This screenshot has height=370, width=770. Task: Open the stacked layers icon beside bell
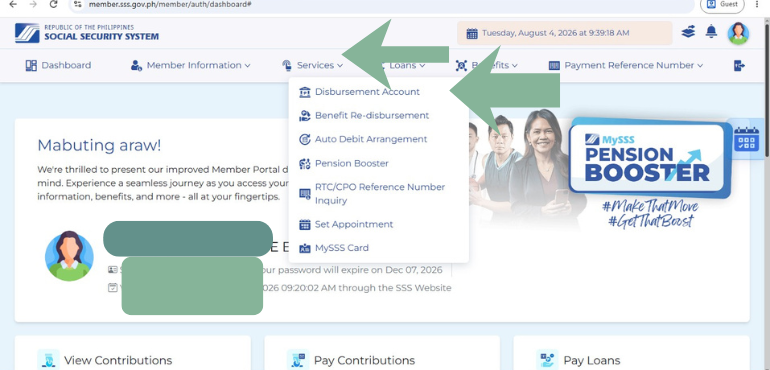(688, 32)
